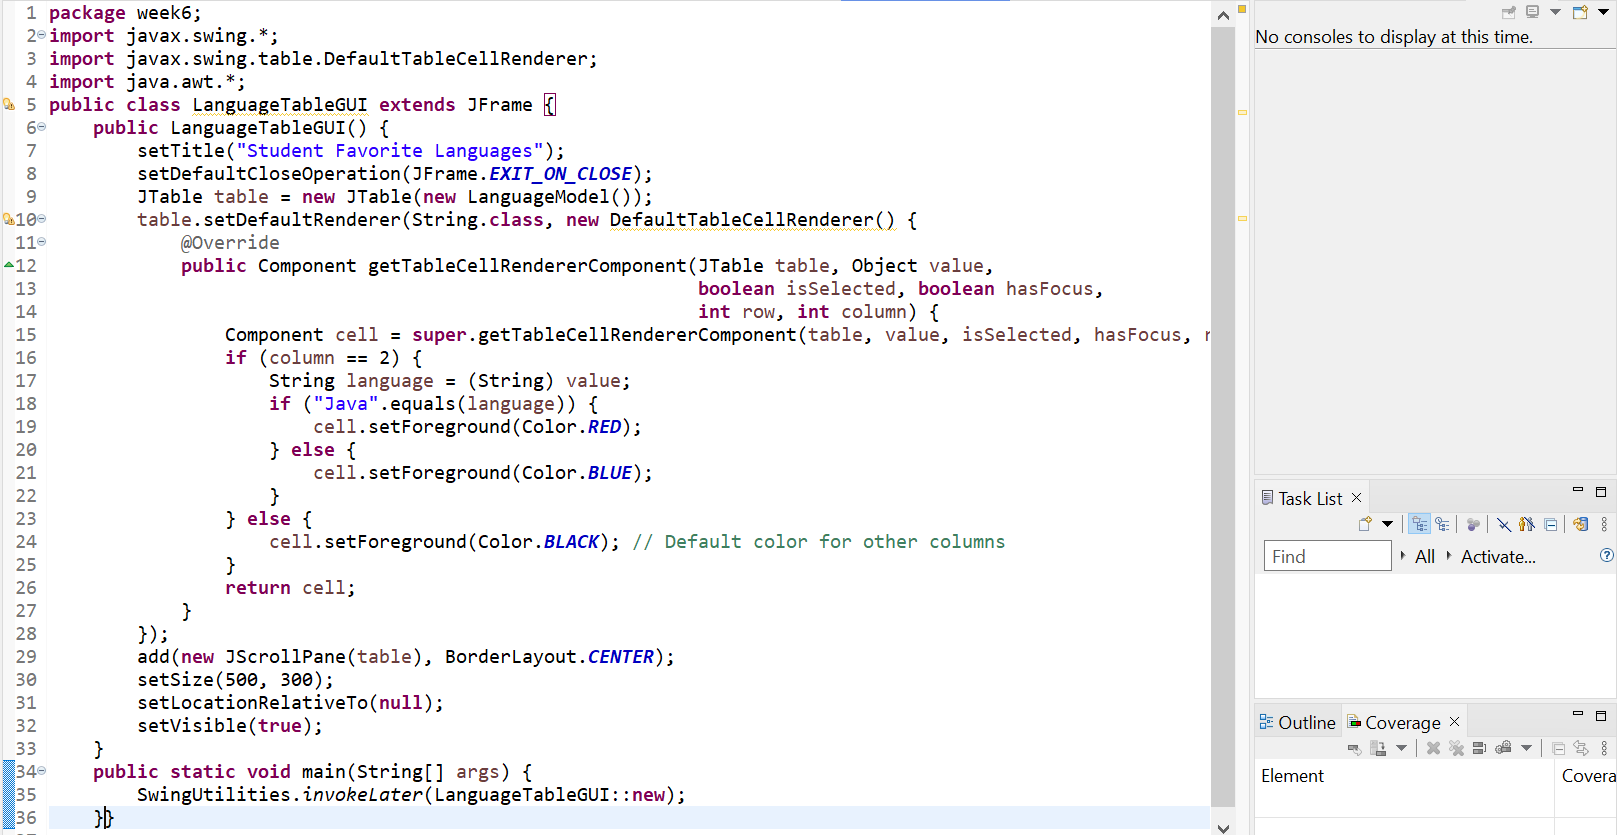Click Collapse All icon in Task List

1550,524
